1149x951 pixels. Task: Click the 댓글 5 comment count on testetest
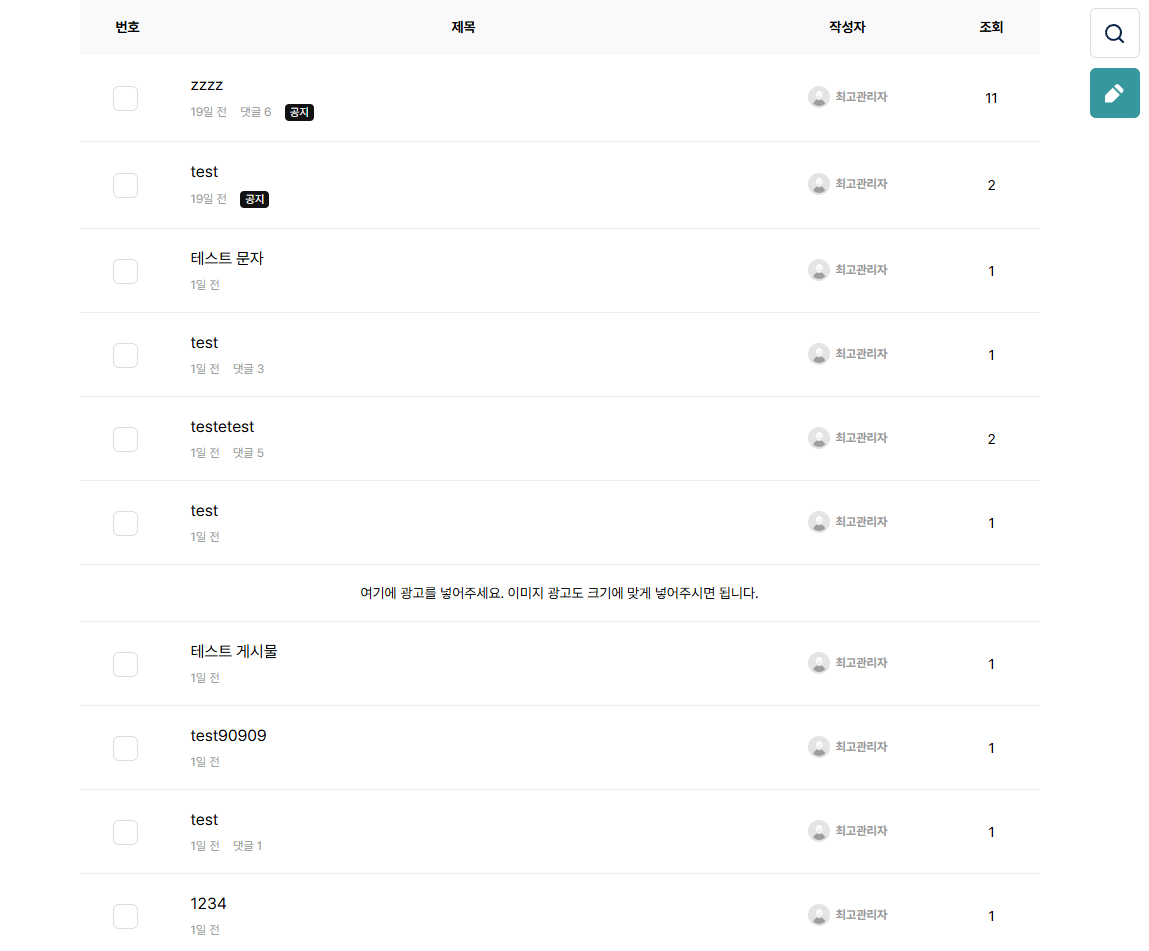[248, 453]
